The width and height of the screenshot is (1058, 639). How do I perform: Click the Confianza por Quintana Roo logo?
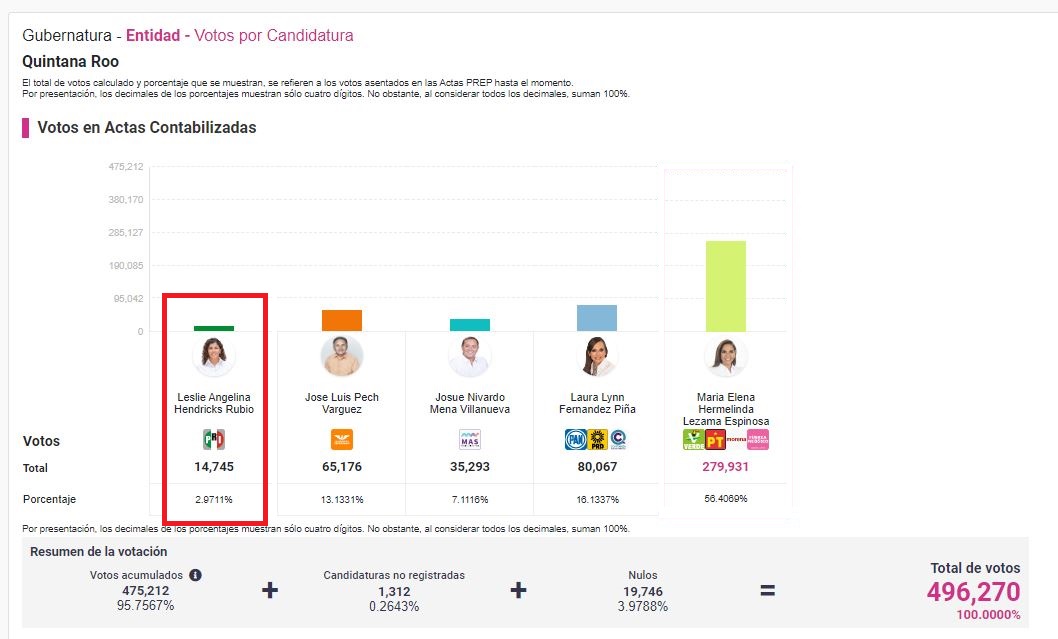point(618,439)
